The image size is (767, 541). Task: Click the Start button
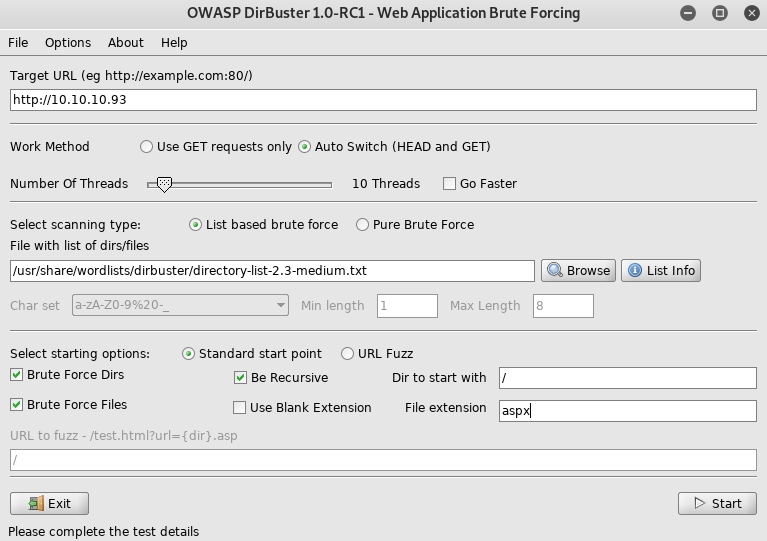coord(717,503)
